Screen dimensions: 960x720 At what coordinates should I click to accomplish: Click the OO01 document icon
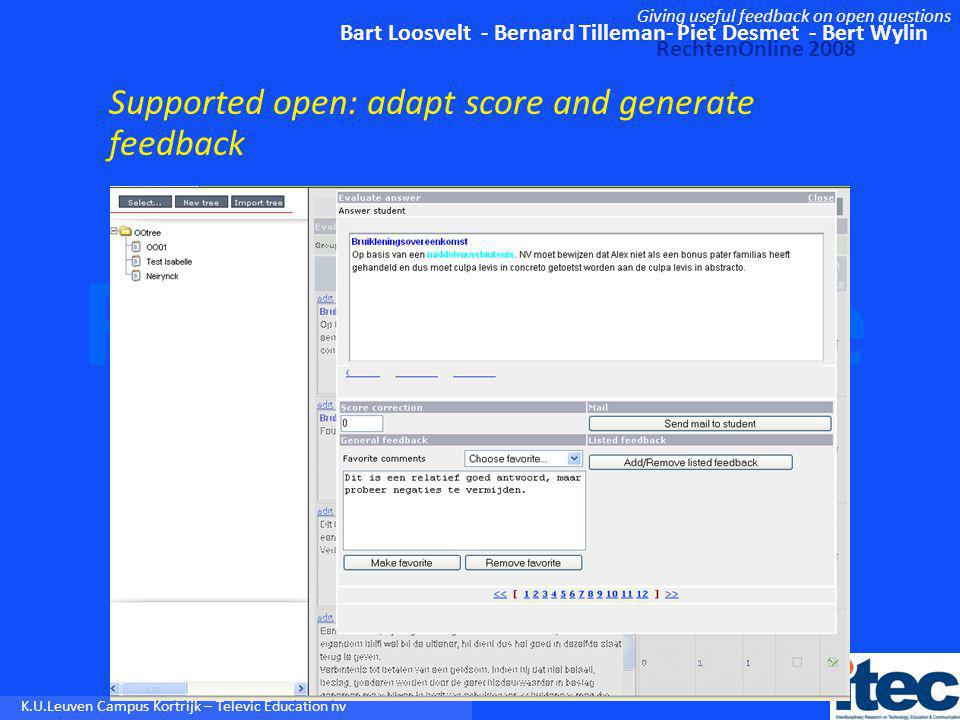(x=136, y=247)
